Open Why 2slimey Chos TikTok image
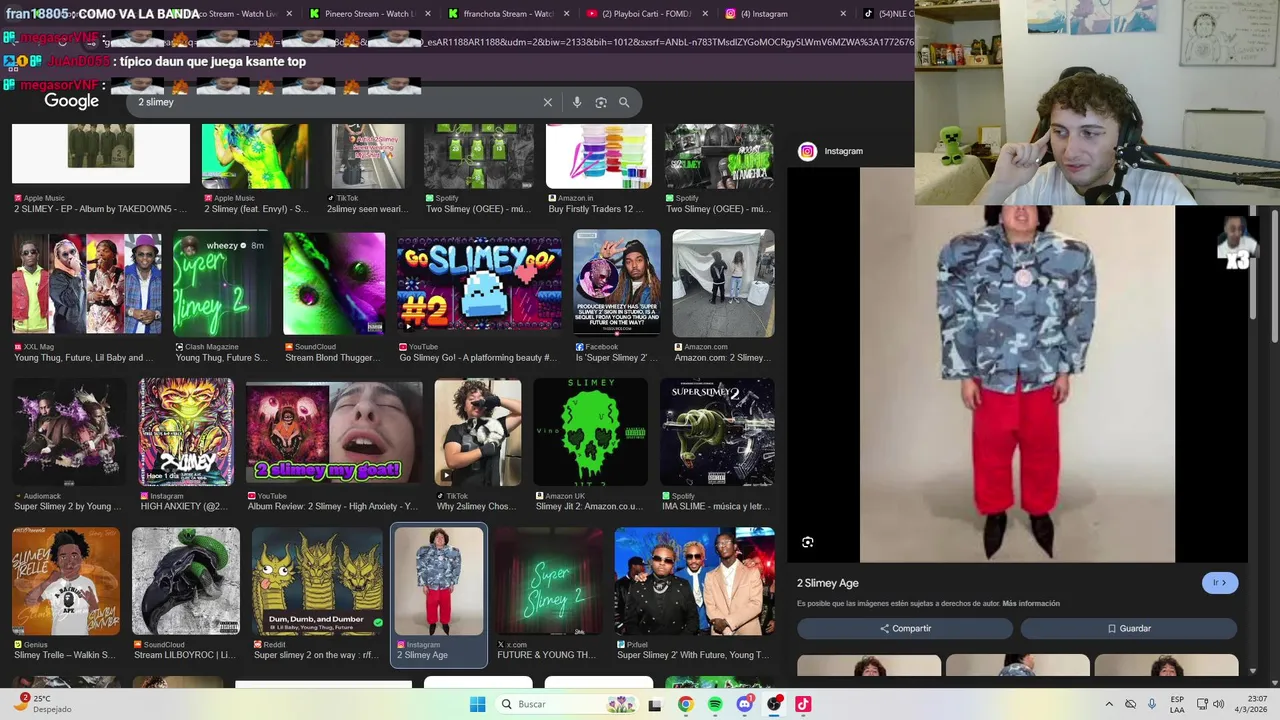 (478, 432)
